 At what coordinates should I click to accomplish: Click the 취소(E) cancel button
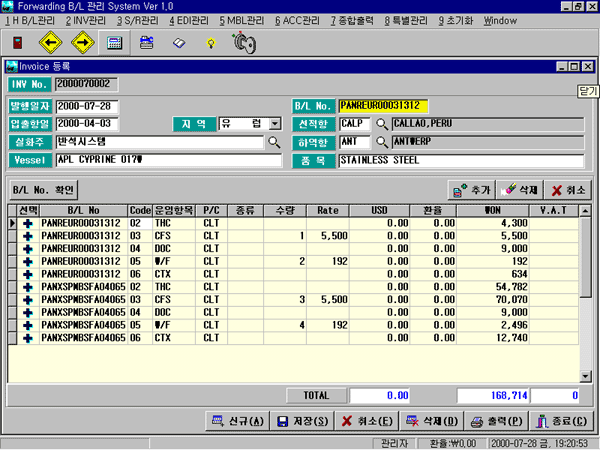pos(367,421)
